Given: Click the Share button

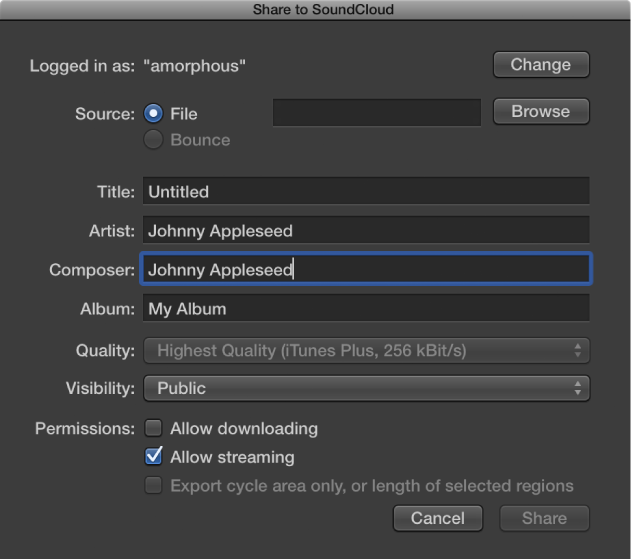Looking at the screenshot, I should coord(545,518).
